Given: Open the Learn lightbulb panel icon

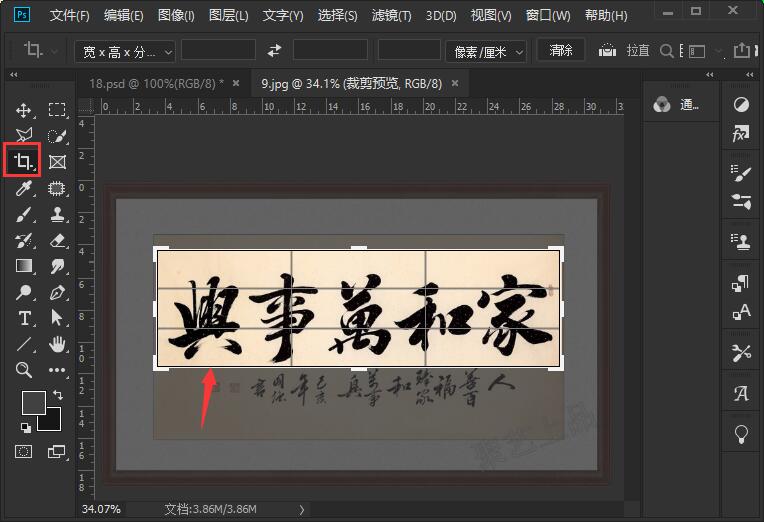Looking at the screenshot, I should pyautogui.click(x=741, y=433).
